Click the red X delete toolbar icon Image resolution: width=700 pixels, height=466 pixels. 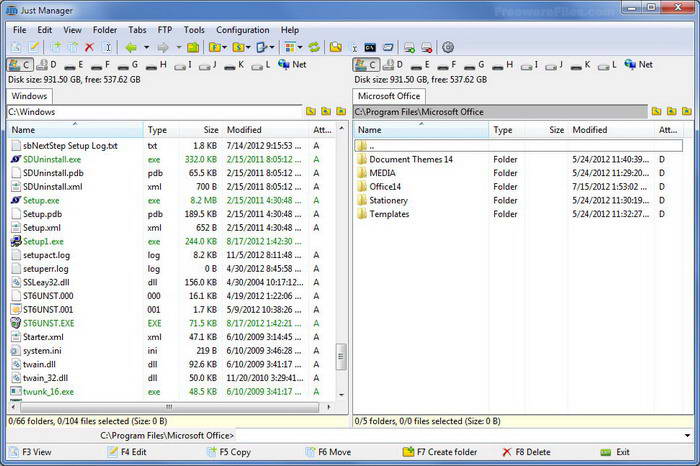(x=89, y=47)
